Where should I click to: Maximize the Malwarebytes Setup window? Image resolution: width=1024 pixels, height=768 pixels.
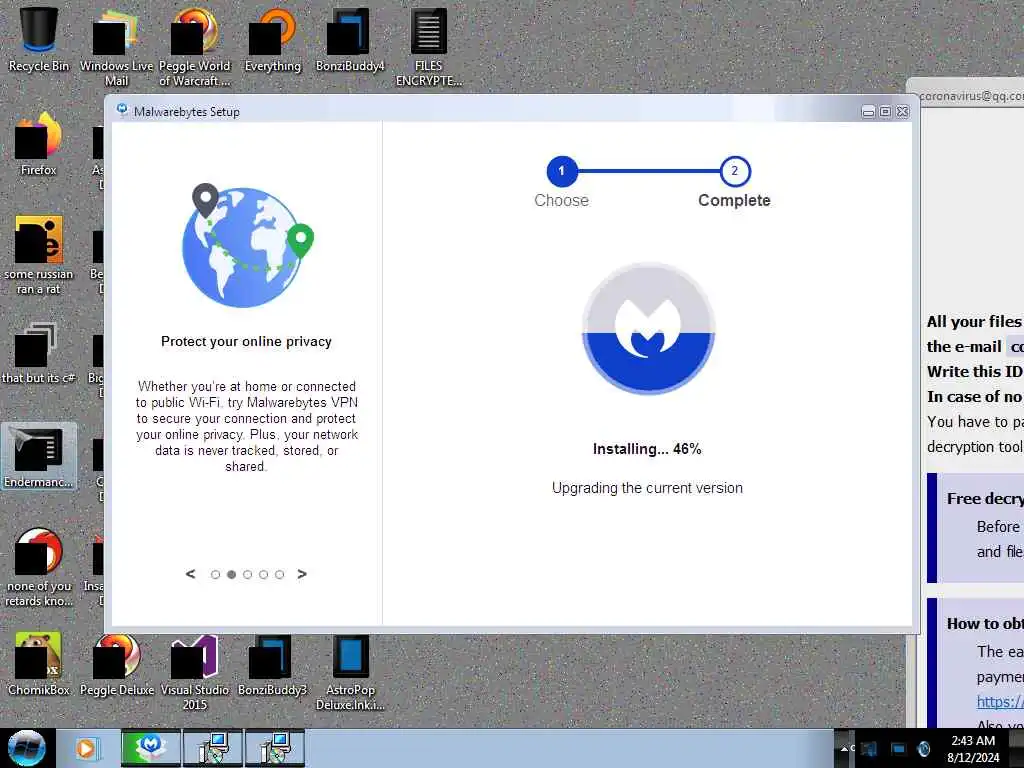885,112
